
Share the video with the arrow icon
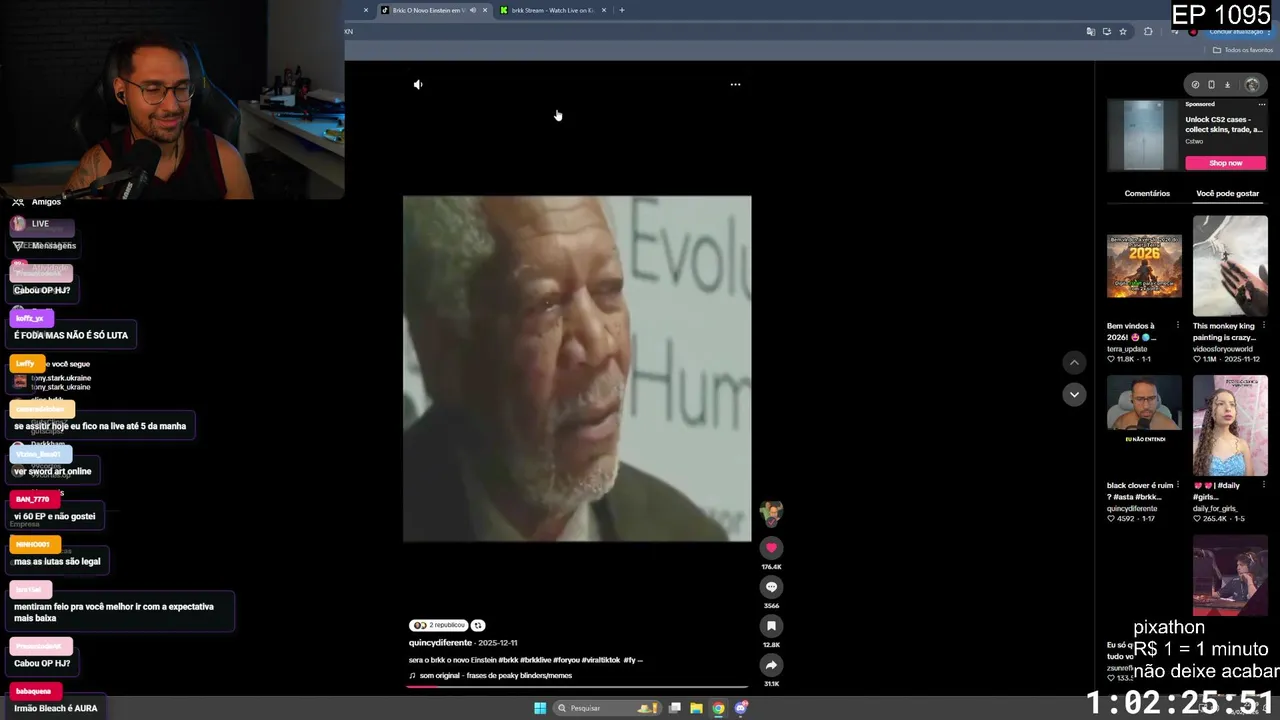[771, 665]
